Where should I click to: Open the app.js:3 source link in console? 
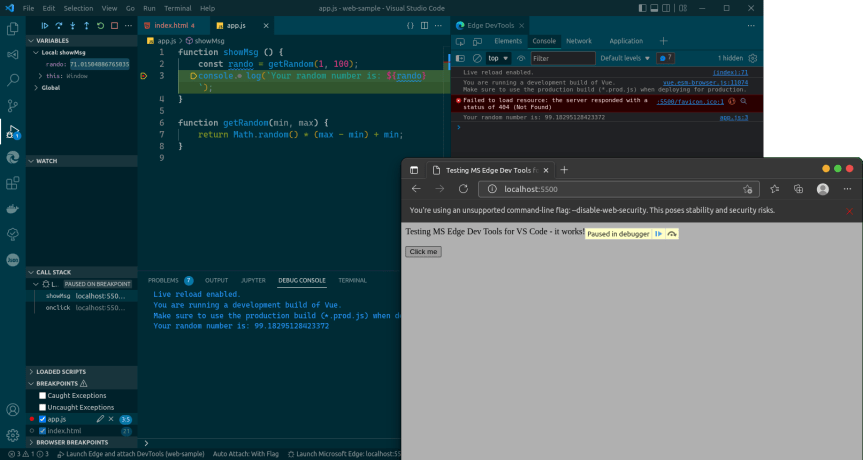tap(734, 118)
